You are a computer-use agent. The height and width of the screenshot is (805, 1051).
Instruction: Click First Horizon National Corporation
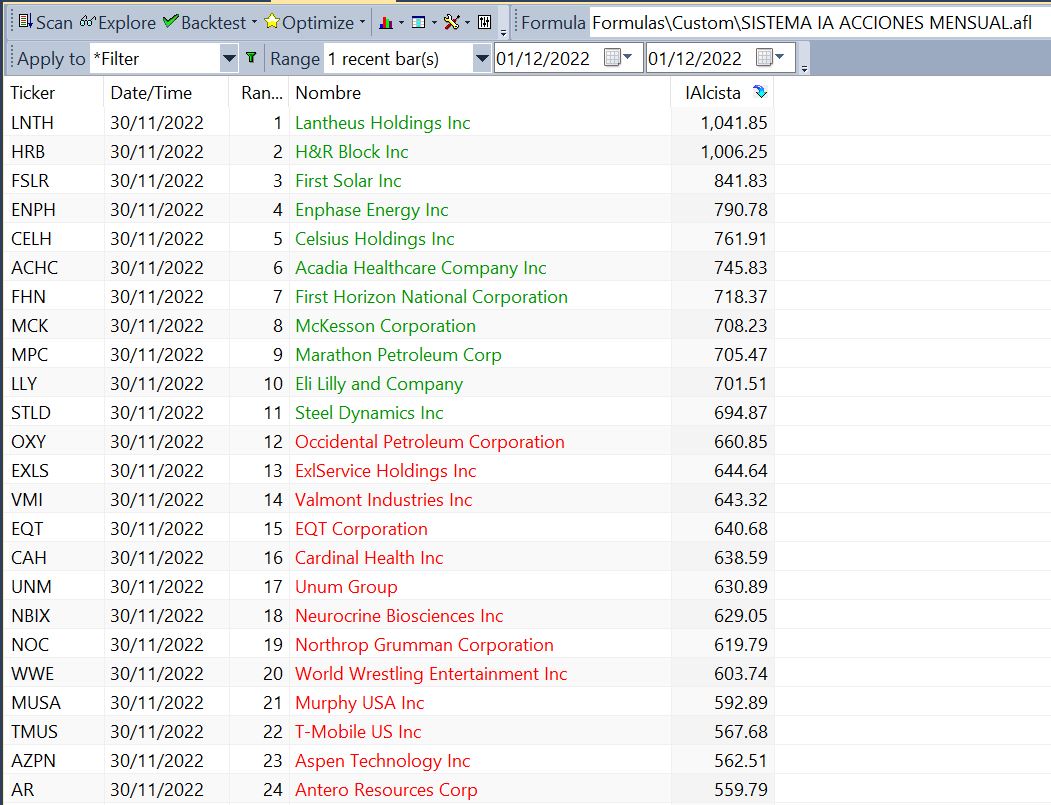(x=431, y=296)
